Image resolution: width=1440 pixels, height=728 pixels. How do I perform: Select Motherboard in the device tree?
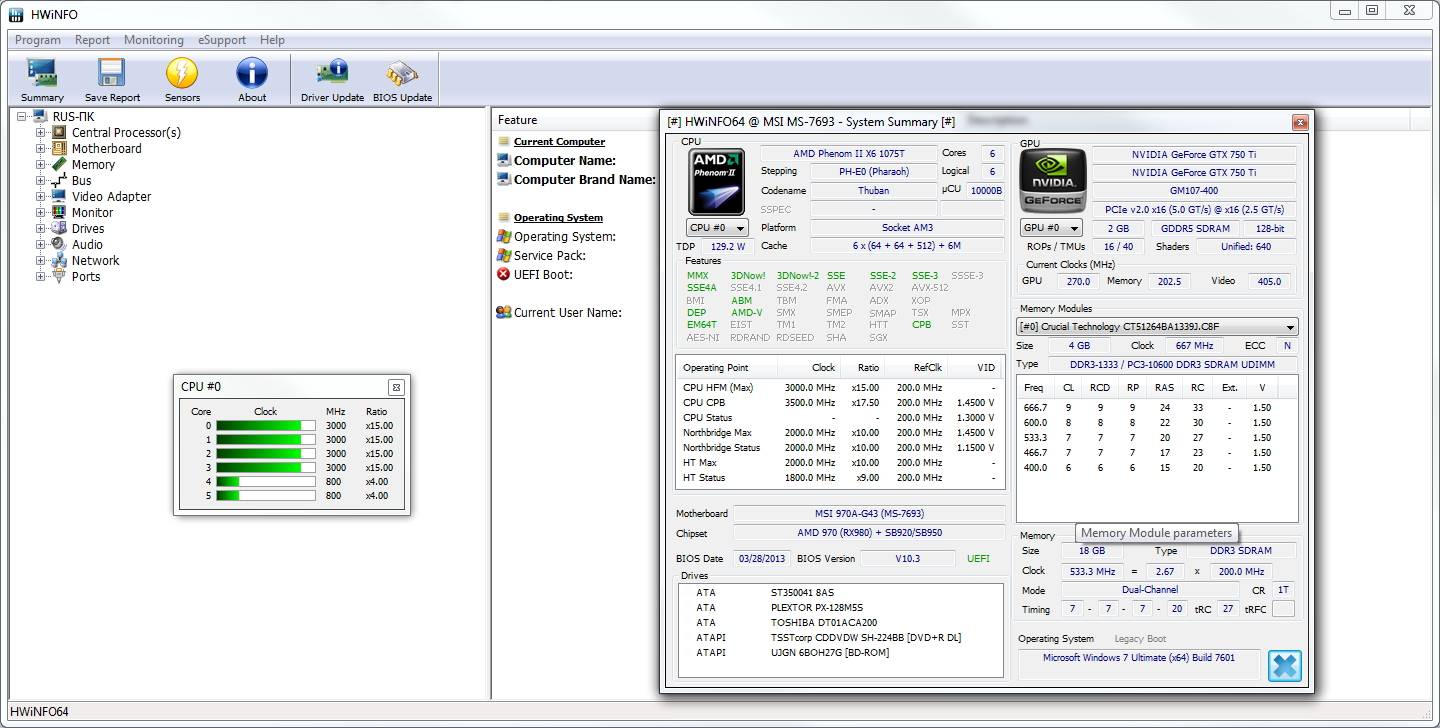coord(106,149)
